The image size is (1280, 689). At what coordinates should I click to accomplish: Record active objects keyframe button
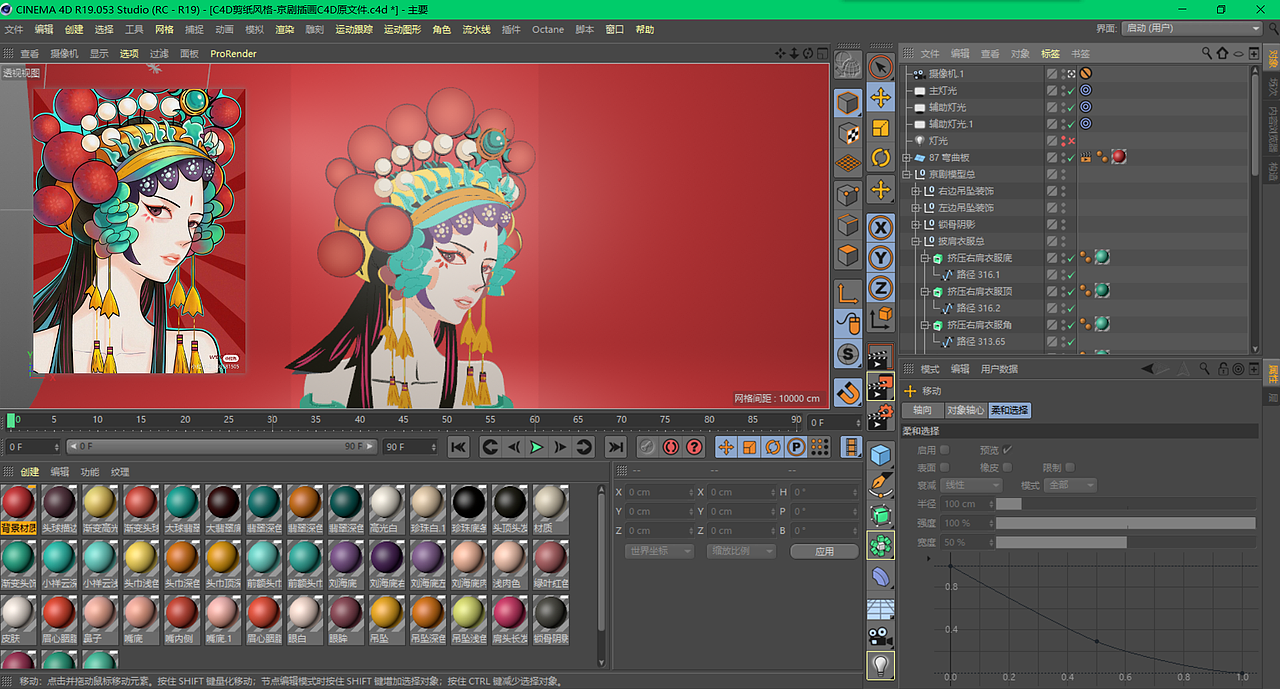point(647,447)
